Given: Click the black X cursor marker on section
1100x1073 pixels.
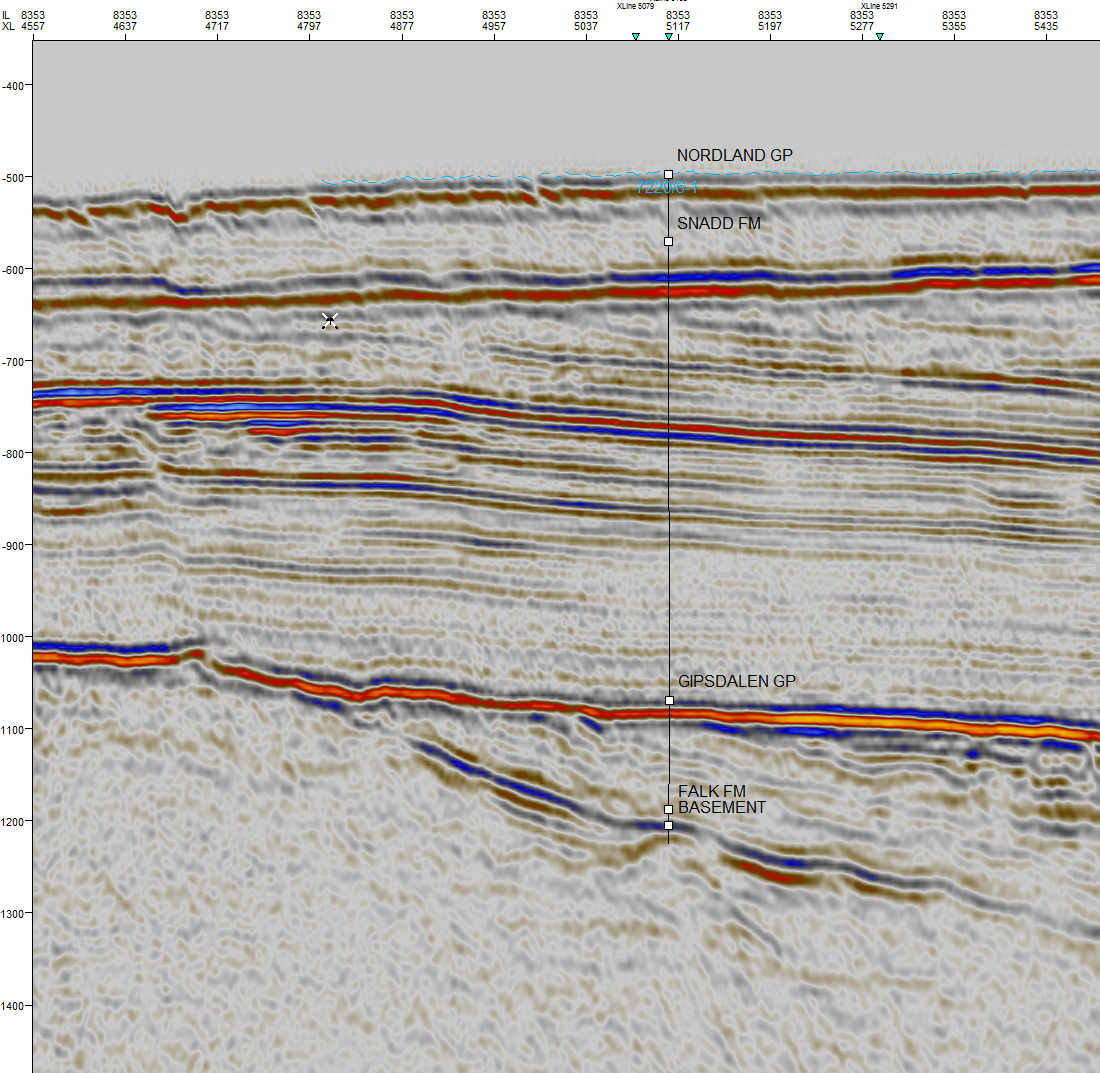Looking at the screenshot, I should [x=330, y=320].
